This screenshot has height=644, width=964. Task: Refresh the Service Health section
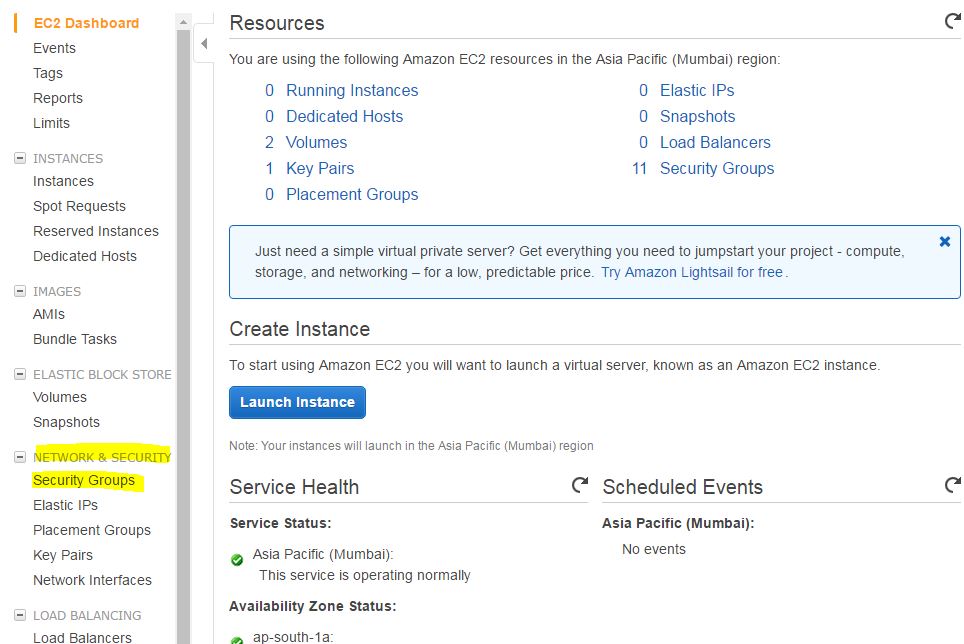[580, 484]
